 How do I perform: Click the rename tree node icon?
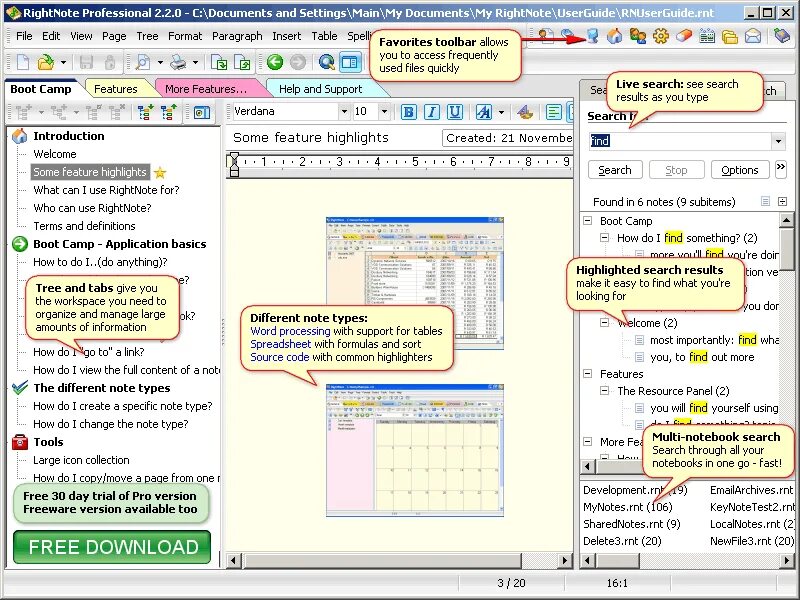pyautogui.click(x=93, y=112)
